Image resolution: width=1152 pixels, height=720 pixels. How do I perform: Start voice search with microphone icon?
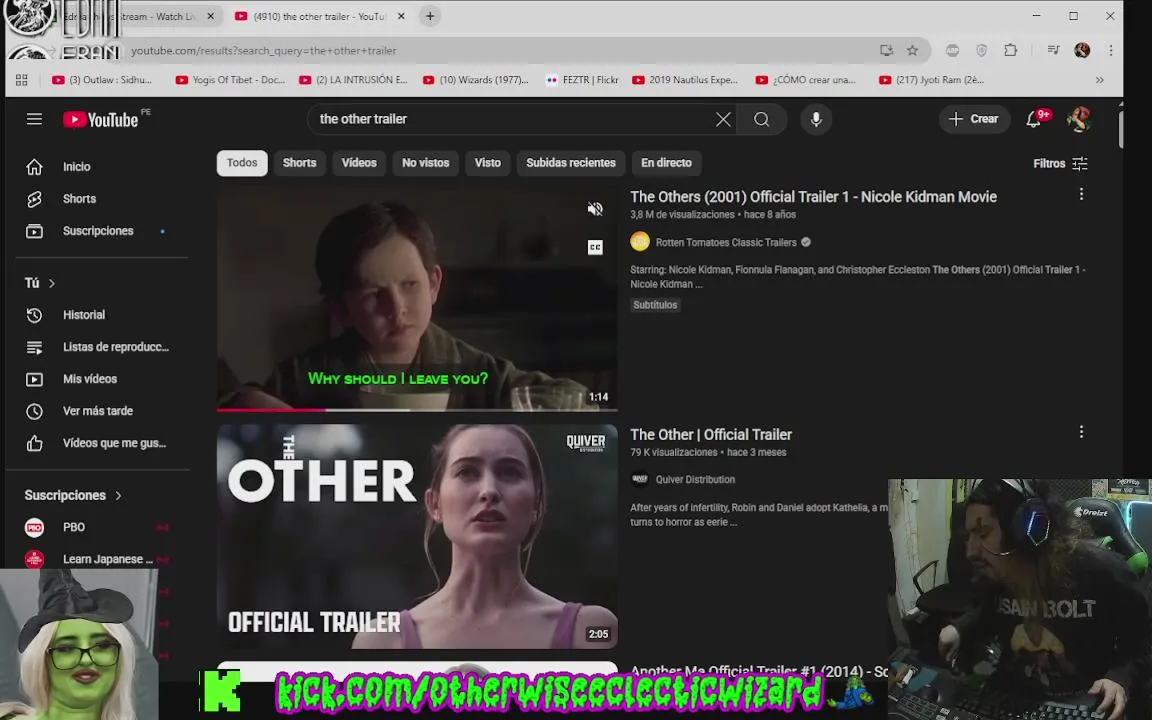[816, 119]
